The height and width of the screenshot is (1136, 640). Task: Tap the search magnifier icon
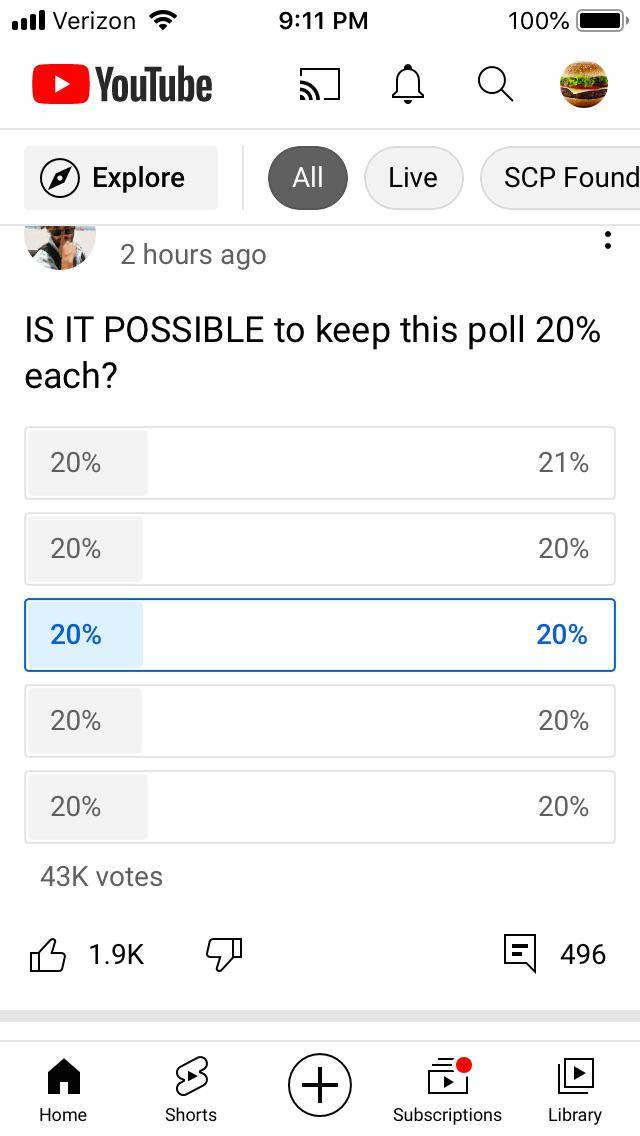[494, 85]
